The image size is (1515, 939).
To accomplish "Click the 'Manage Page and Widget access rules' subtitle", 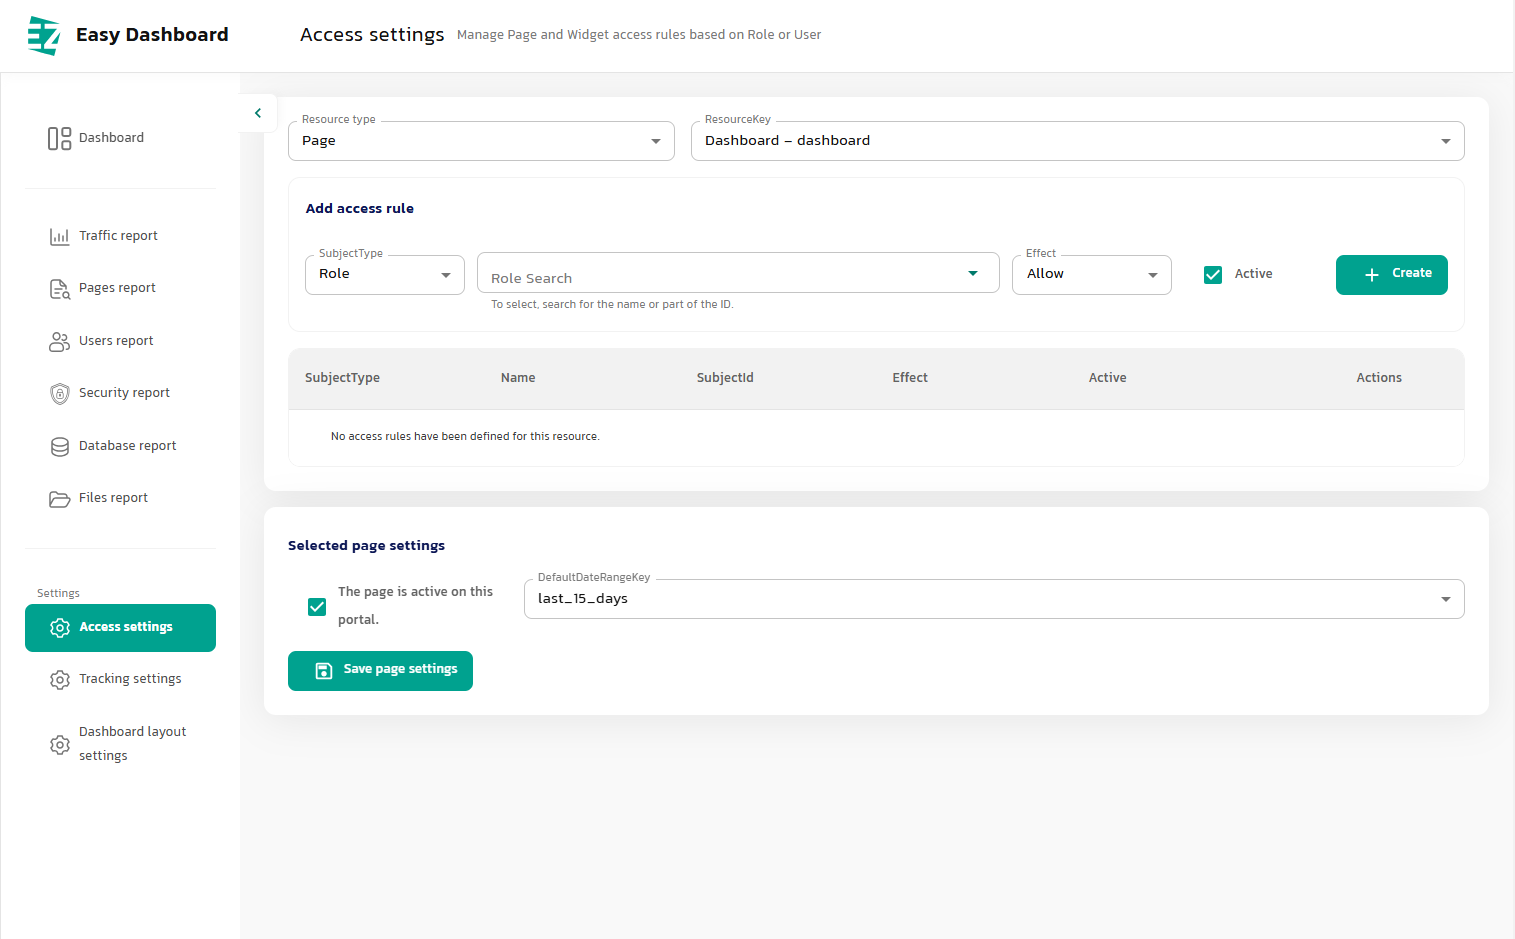I will point(639,35).
